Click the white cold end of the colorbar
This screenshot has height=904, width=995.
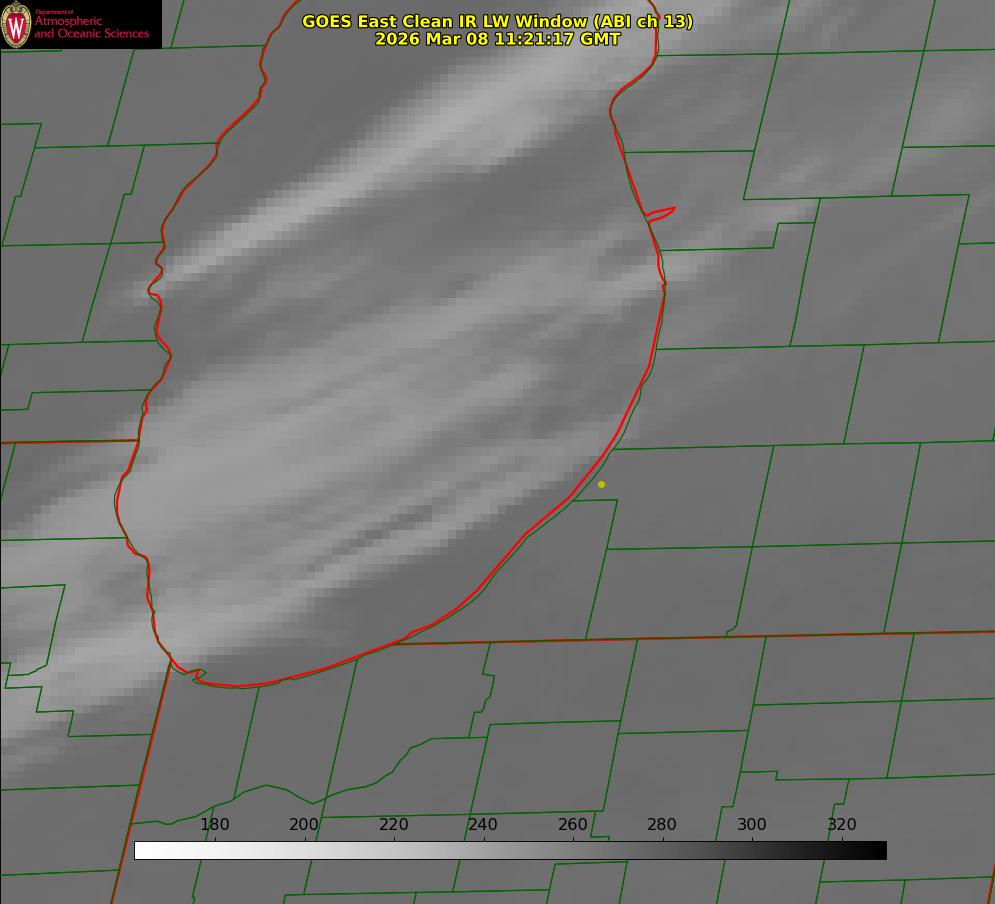(x=143, y=851)
